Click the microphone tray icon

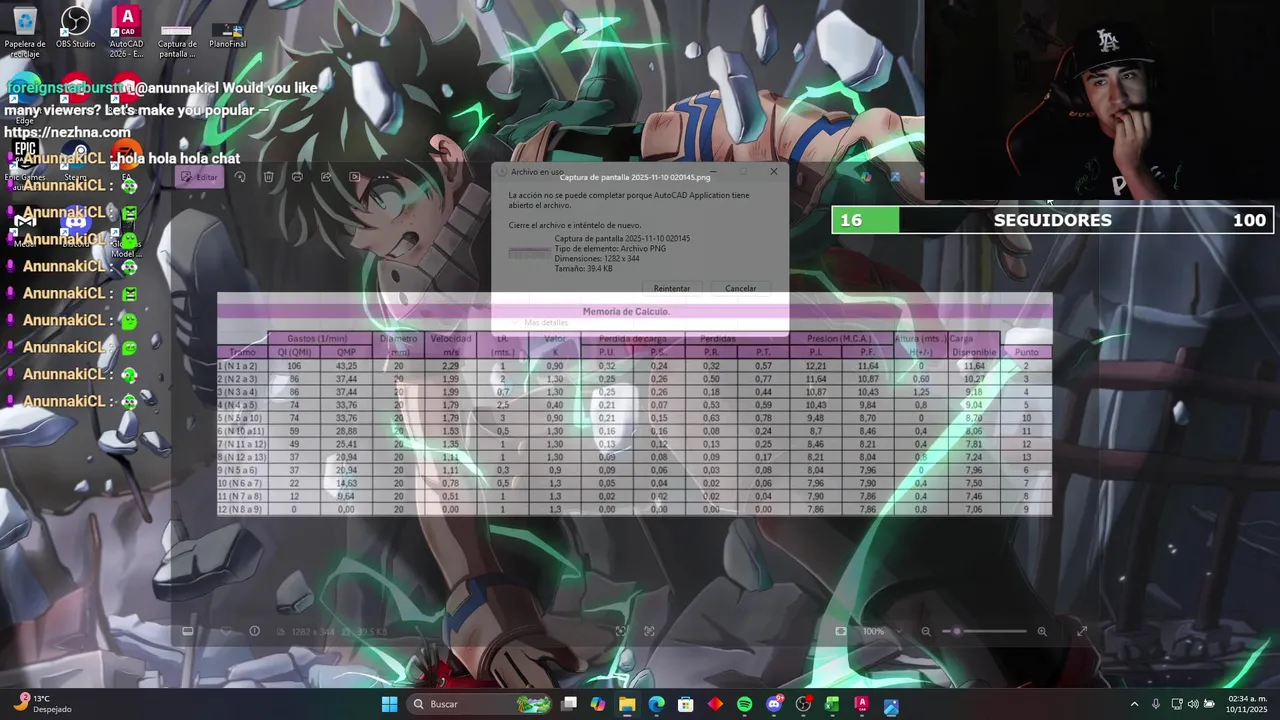[x=1156, y=704]
